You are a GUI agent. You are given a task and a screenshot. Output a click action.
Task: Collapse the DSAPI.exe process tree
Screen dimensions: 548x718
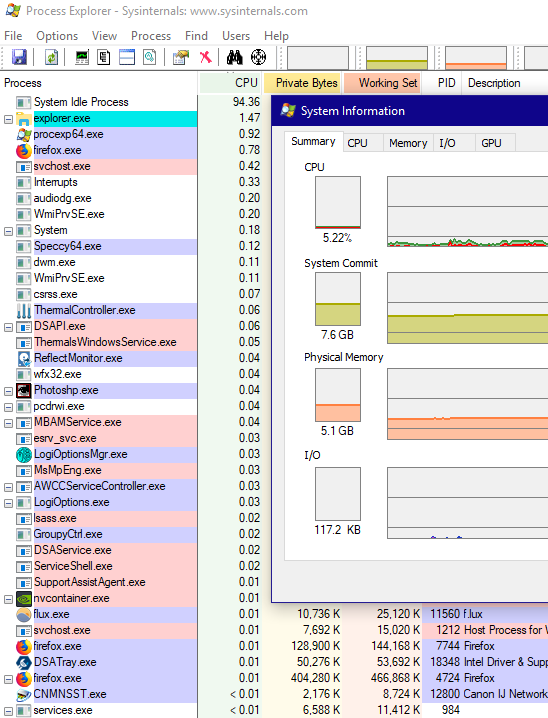[x=8, y=327]
